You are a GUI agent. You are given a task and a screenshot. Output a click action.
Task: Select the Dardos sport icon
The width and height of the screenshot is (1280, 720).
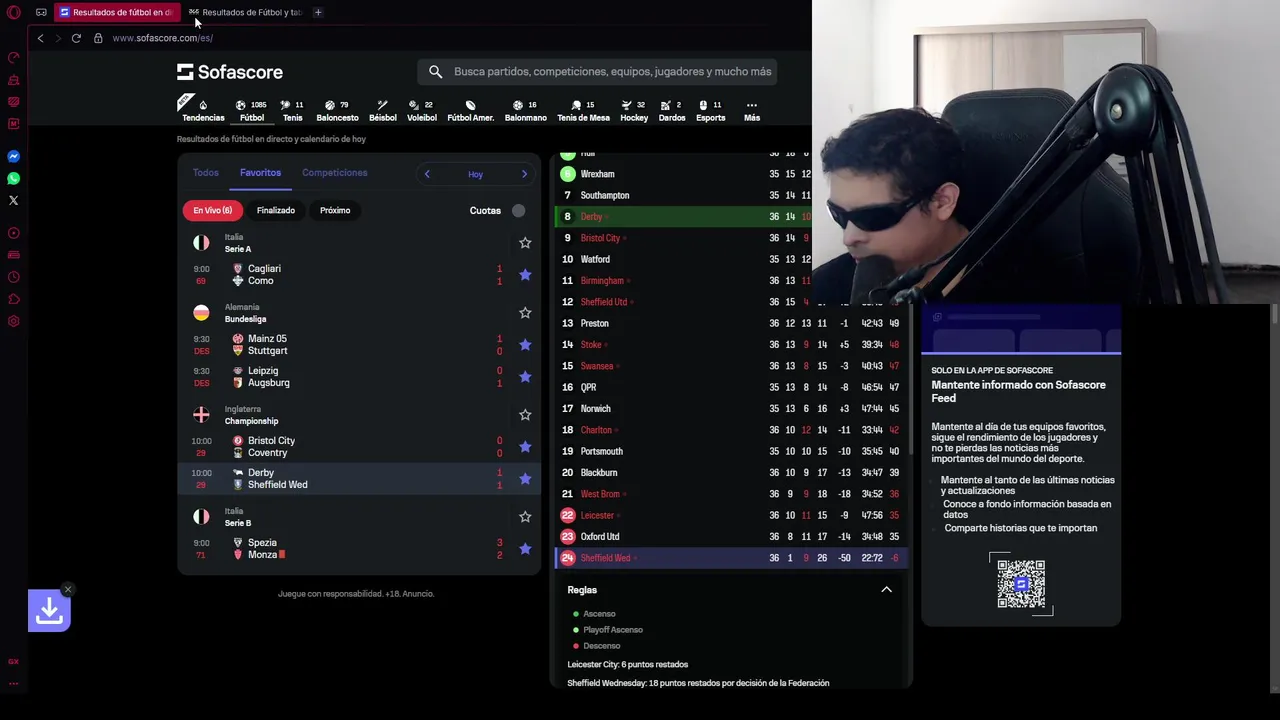tap(672, 110)
